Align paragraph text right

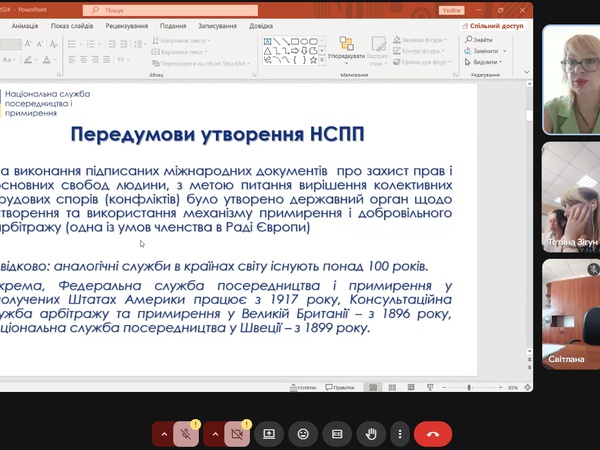(95, 59)
